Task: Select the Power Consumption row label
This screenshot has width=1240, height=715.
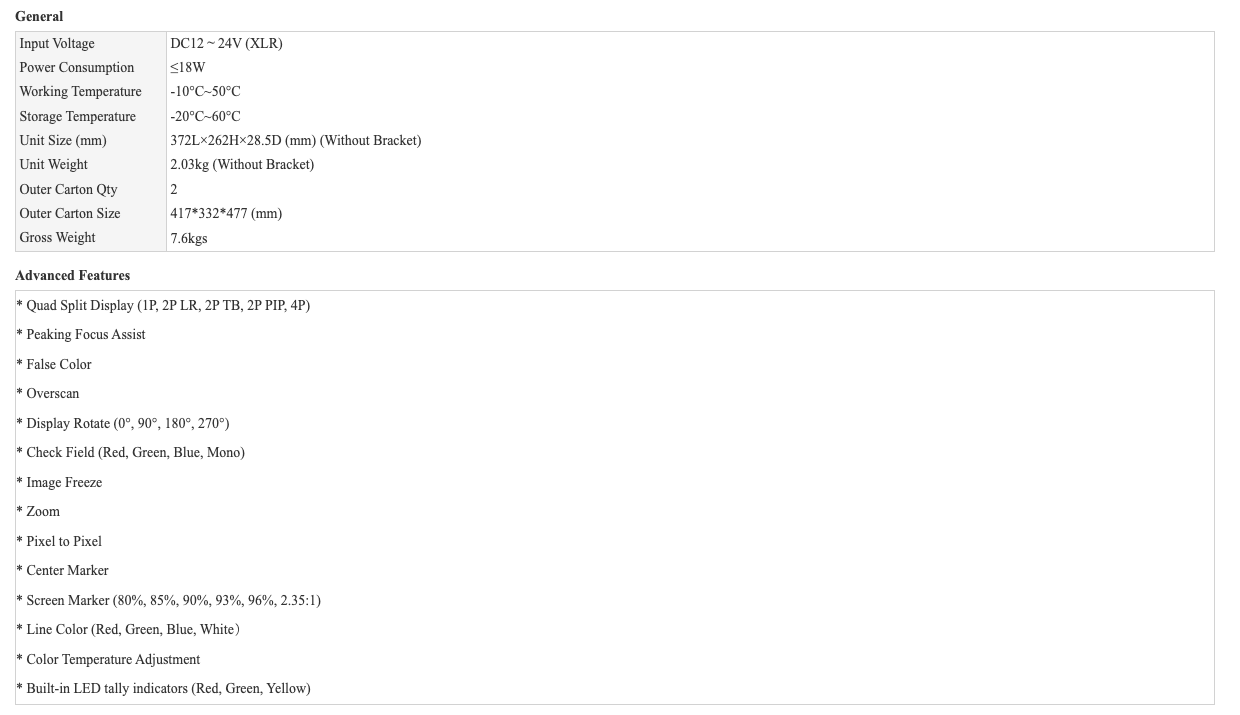Action: 91,67
